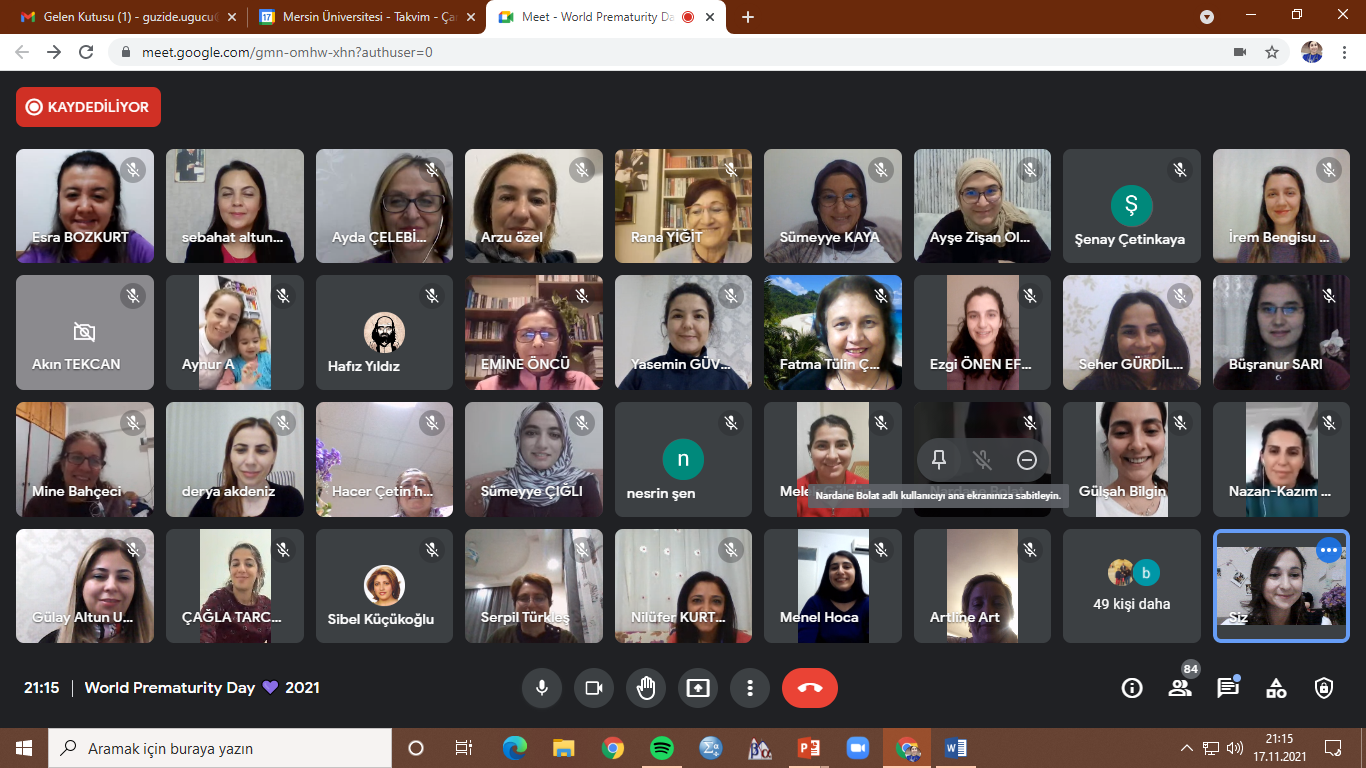
Task: Click the taskbar search box
Action: tap(220, 748)
